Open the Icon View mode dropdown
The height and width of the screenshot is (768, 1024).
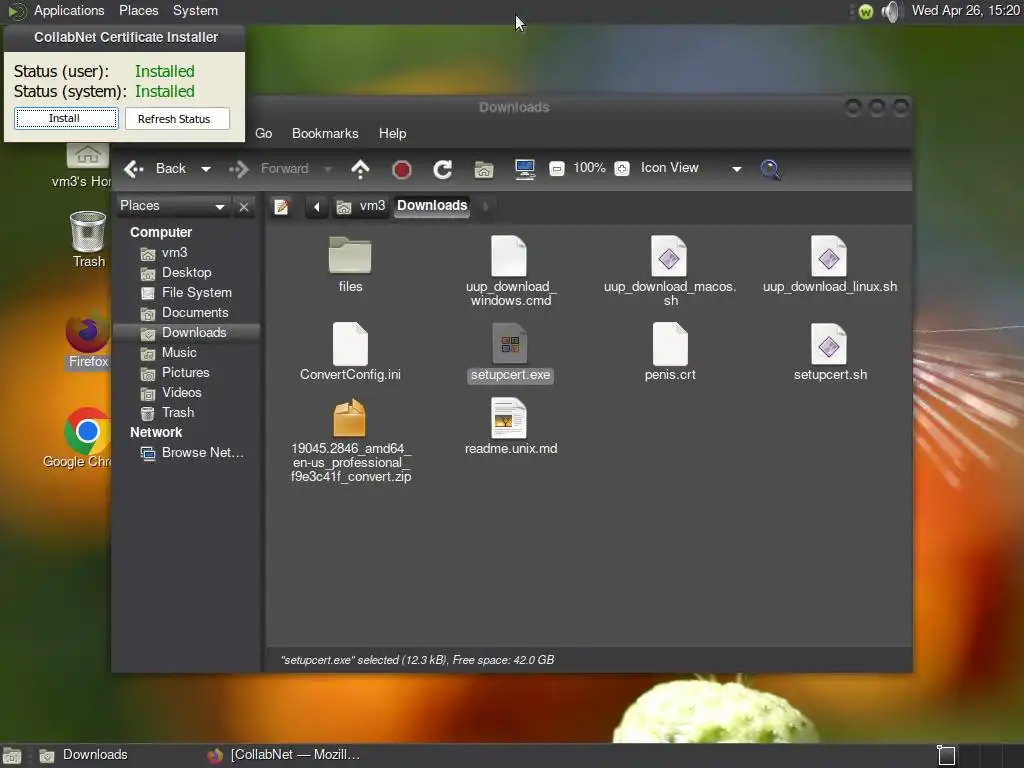[691, 168]
